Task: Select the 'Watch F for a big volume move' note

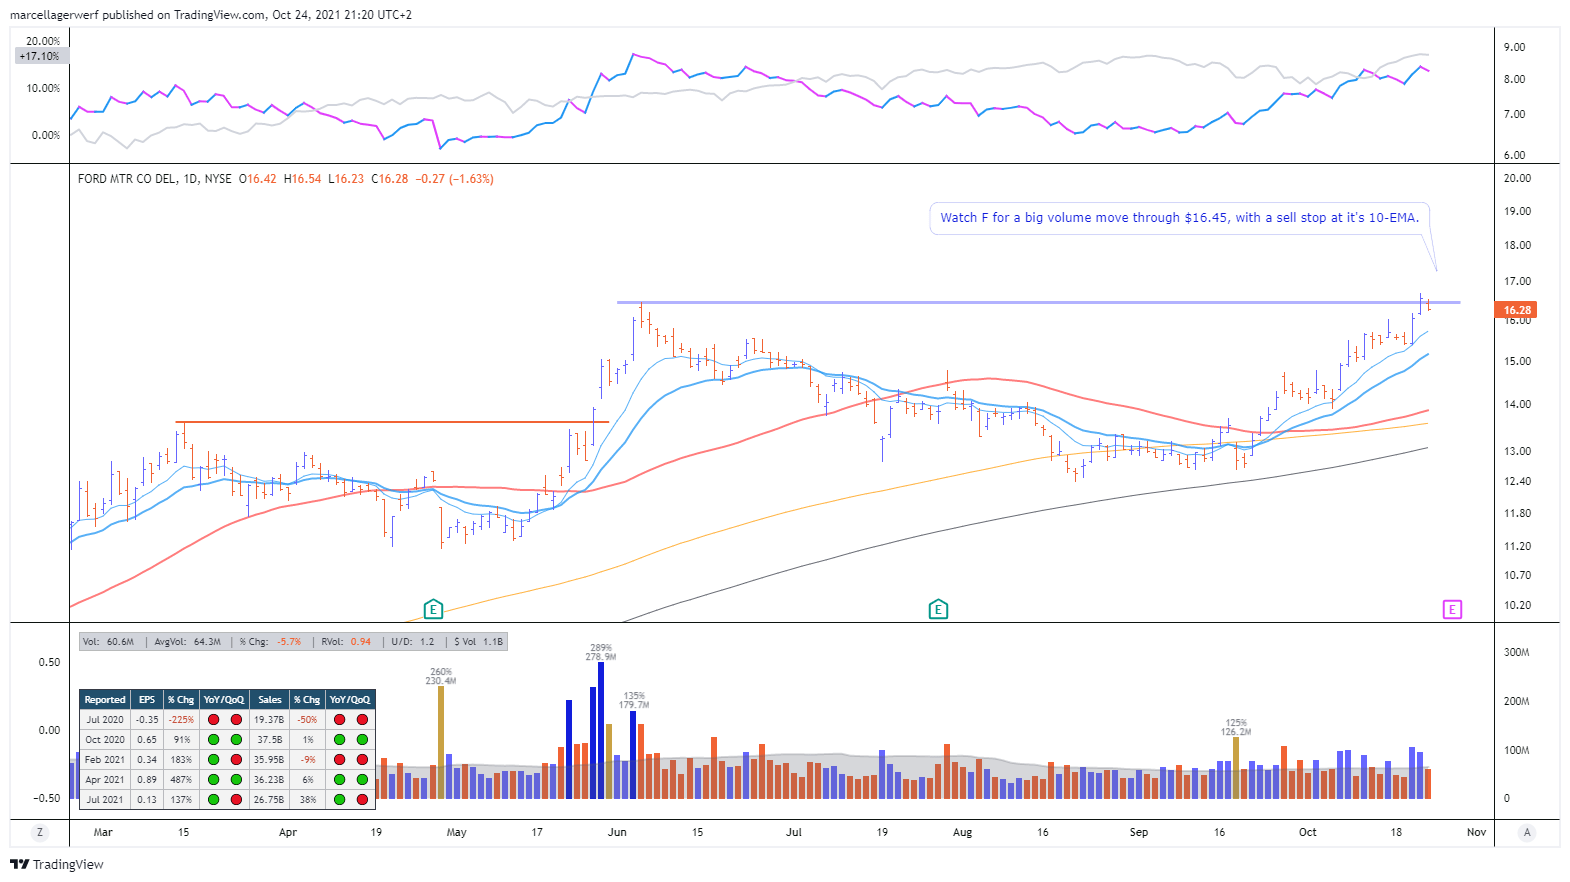Action: tap(1179, 218)
